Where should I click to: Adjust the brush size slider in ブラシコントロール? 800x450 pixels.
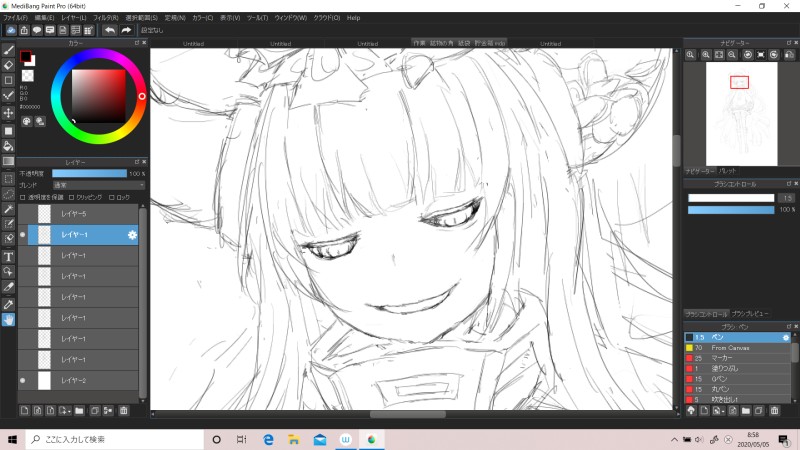click(731, 198)
